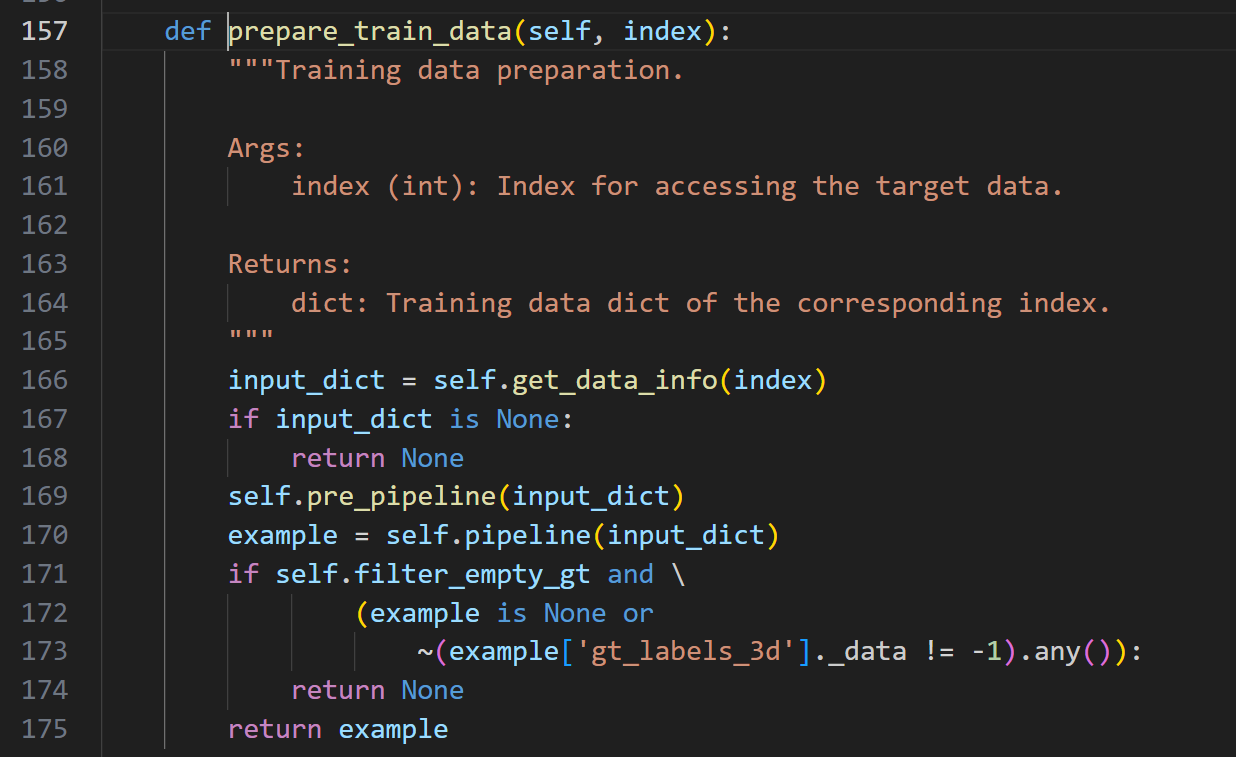This screenshot has width=1236, height=757.
Task: Click line number 166 in the gutter
Action: (x=44, y=380)
